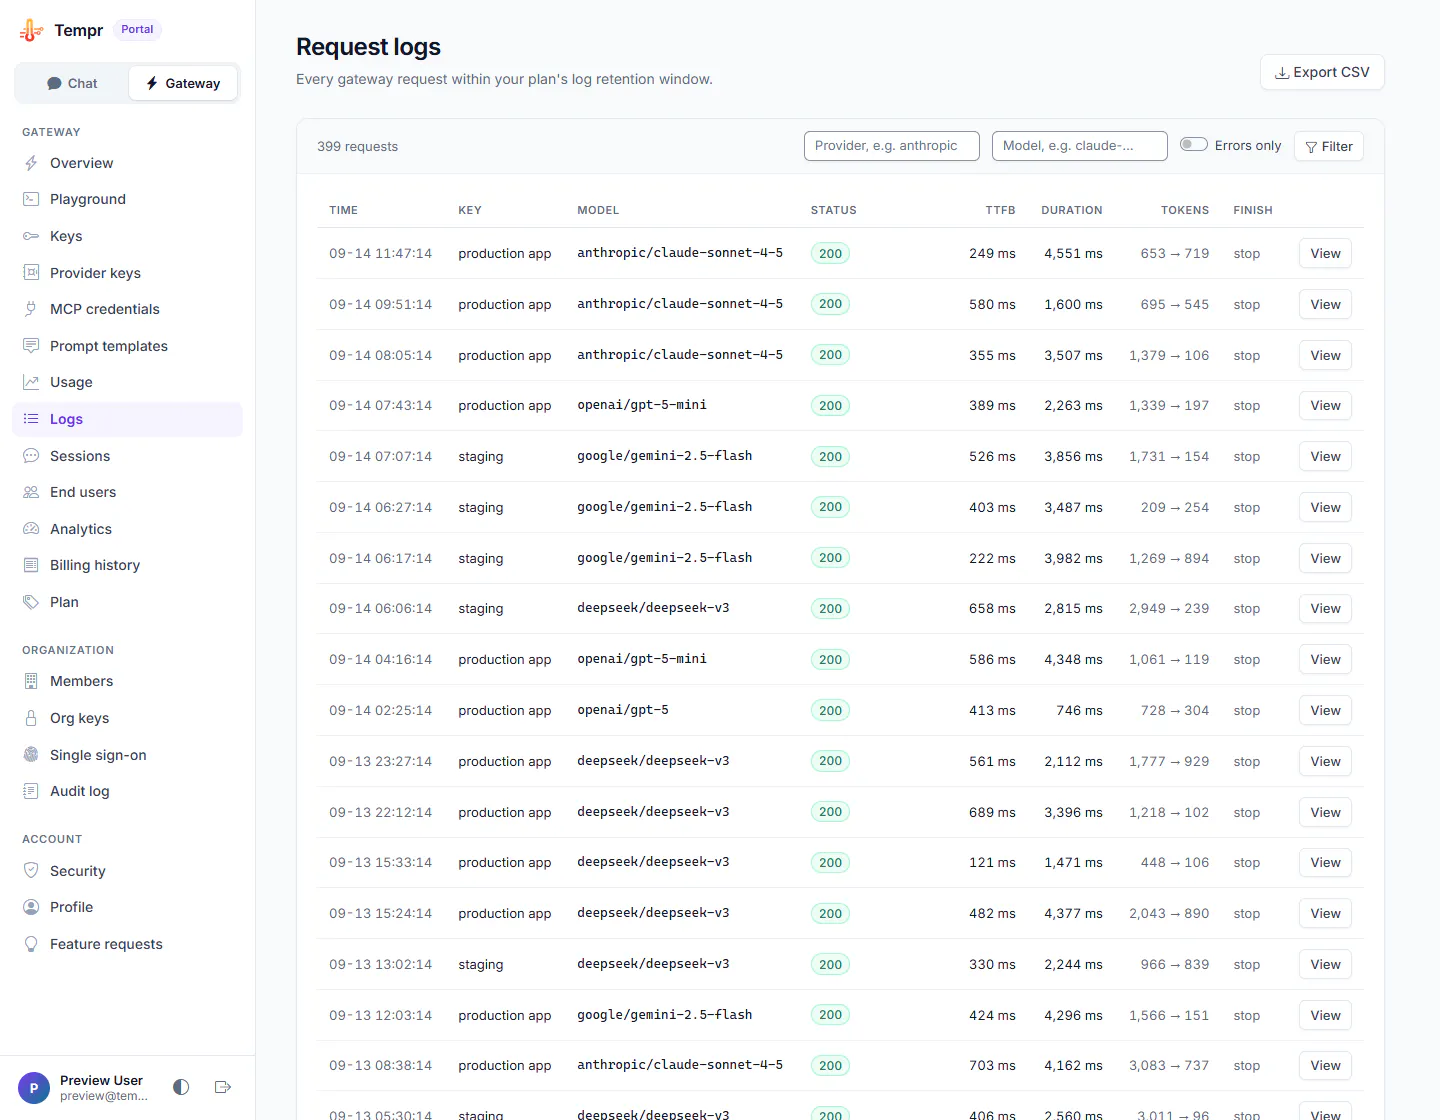This screenshot has height=1120, width=1440.
Task: Click the Prompt templates icon
Action: point(31,346)
